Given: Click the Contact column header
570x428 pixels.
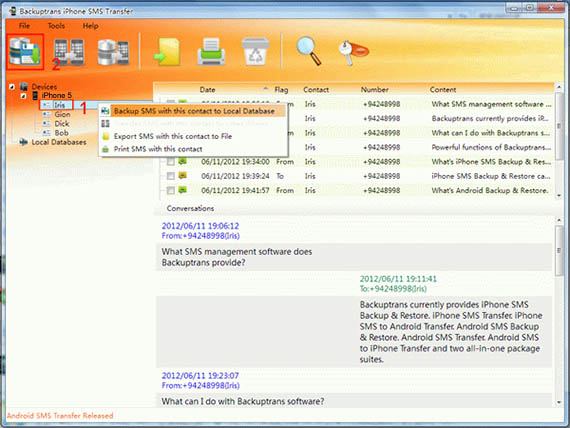Looking at the screenshot, I should 316,89.
